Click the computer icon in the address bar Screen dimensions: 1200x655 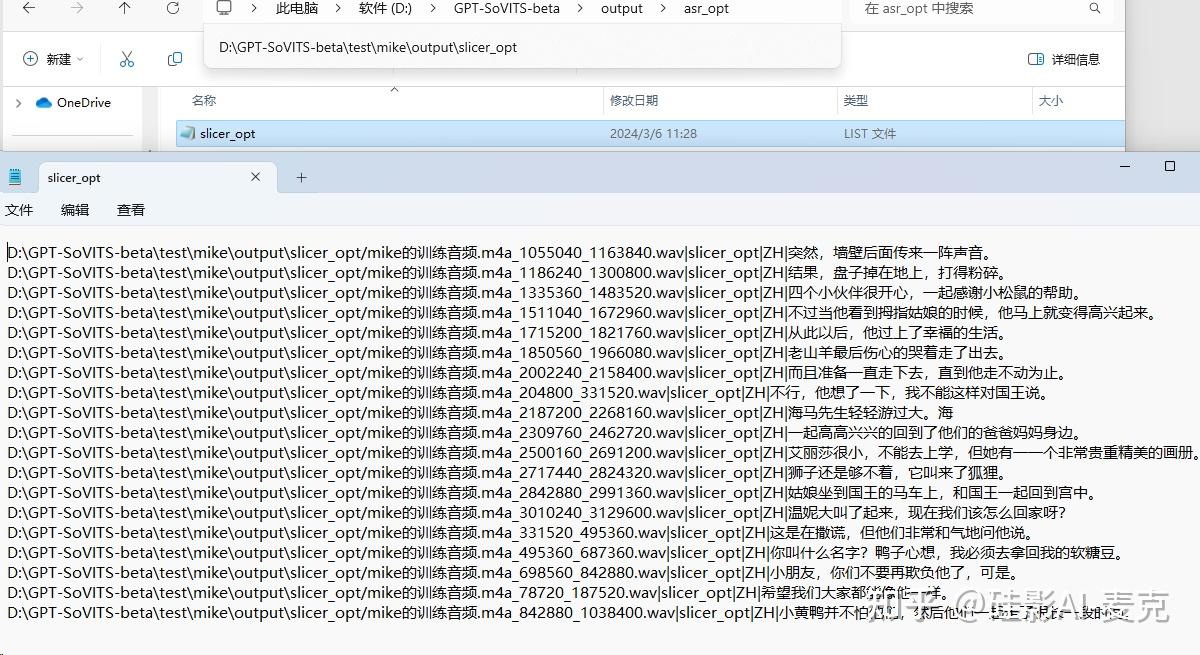point(224,9)
